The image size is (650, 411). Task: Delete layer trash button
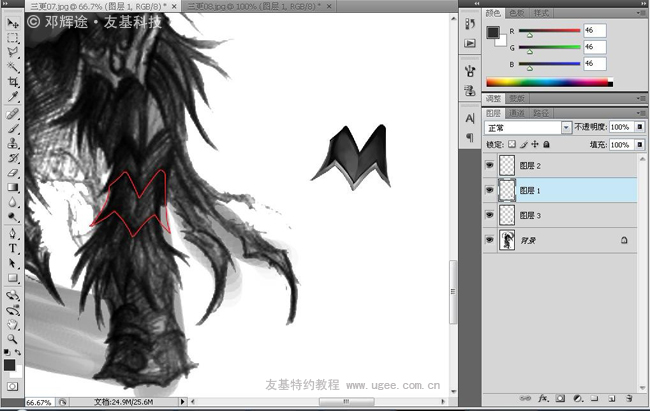[x=629, y=398]
